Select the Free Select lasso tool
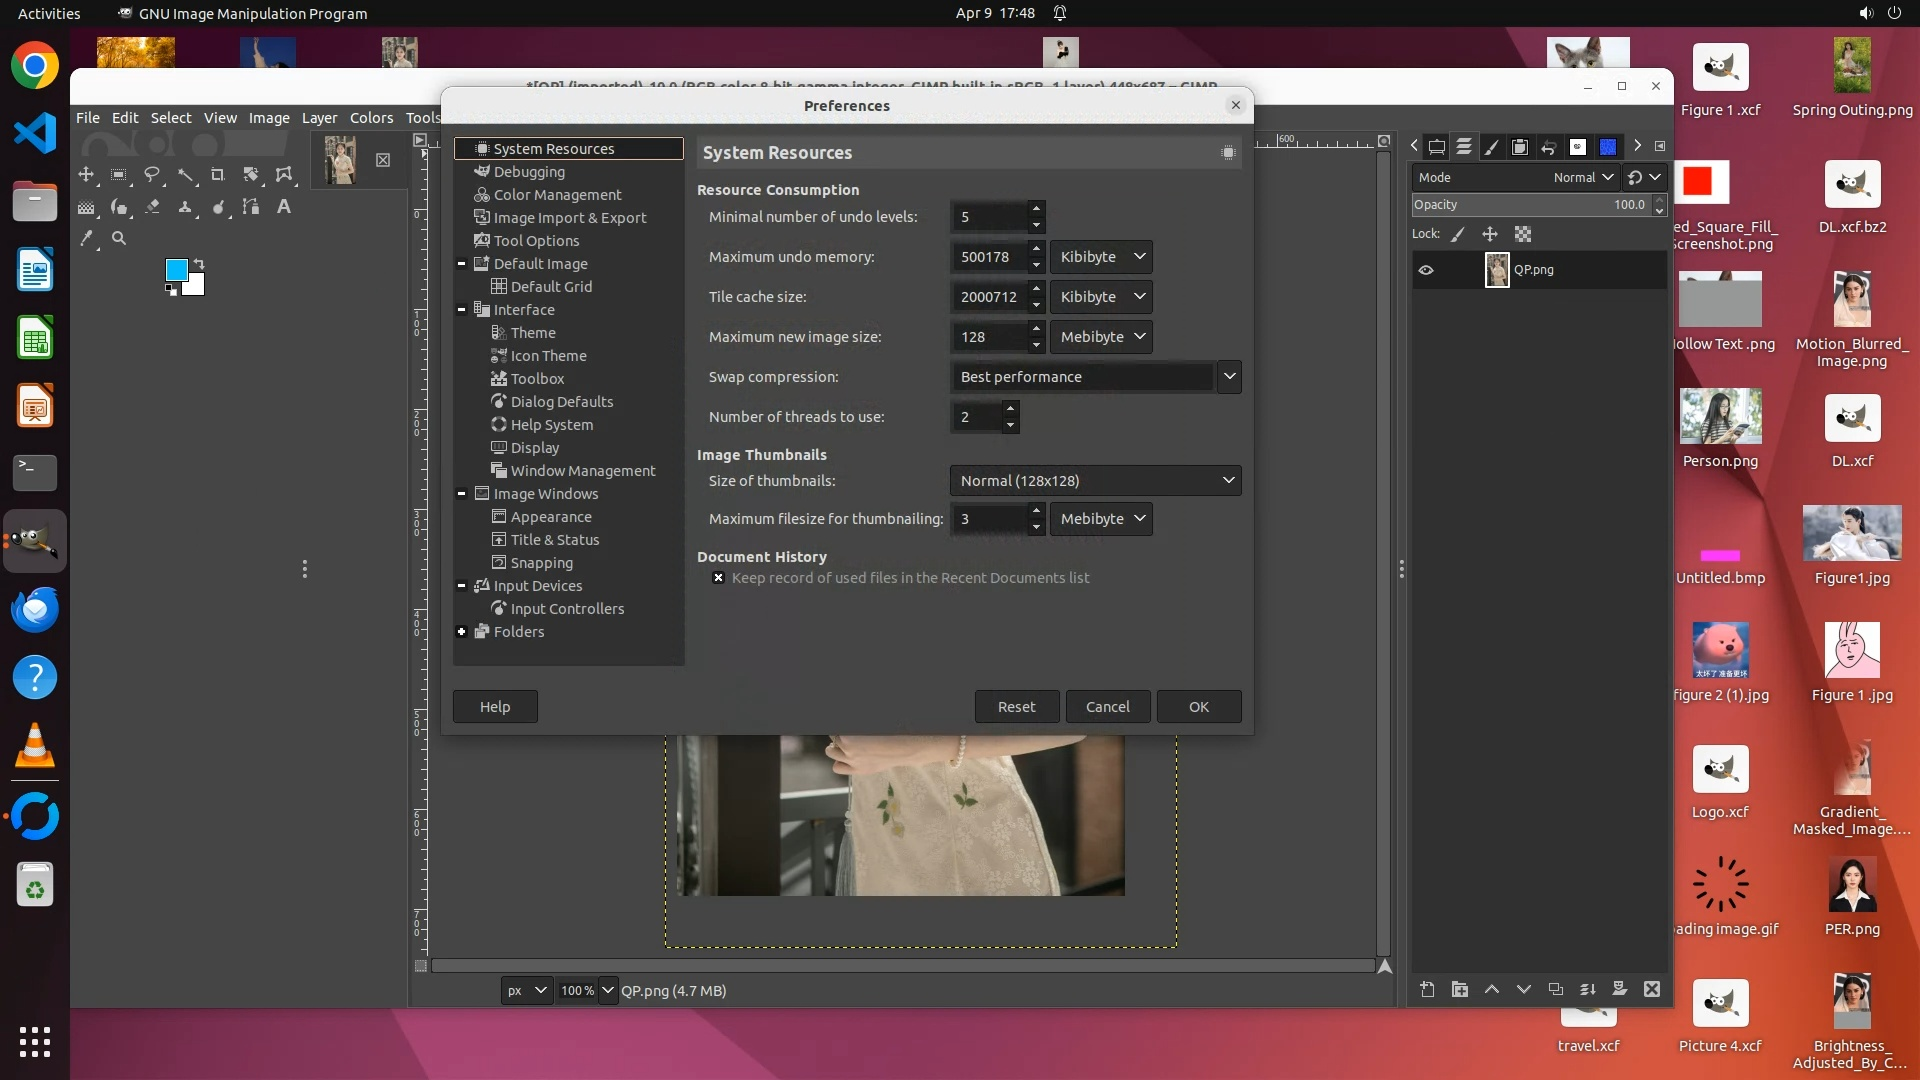 (152, 174)
